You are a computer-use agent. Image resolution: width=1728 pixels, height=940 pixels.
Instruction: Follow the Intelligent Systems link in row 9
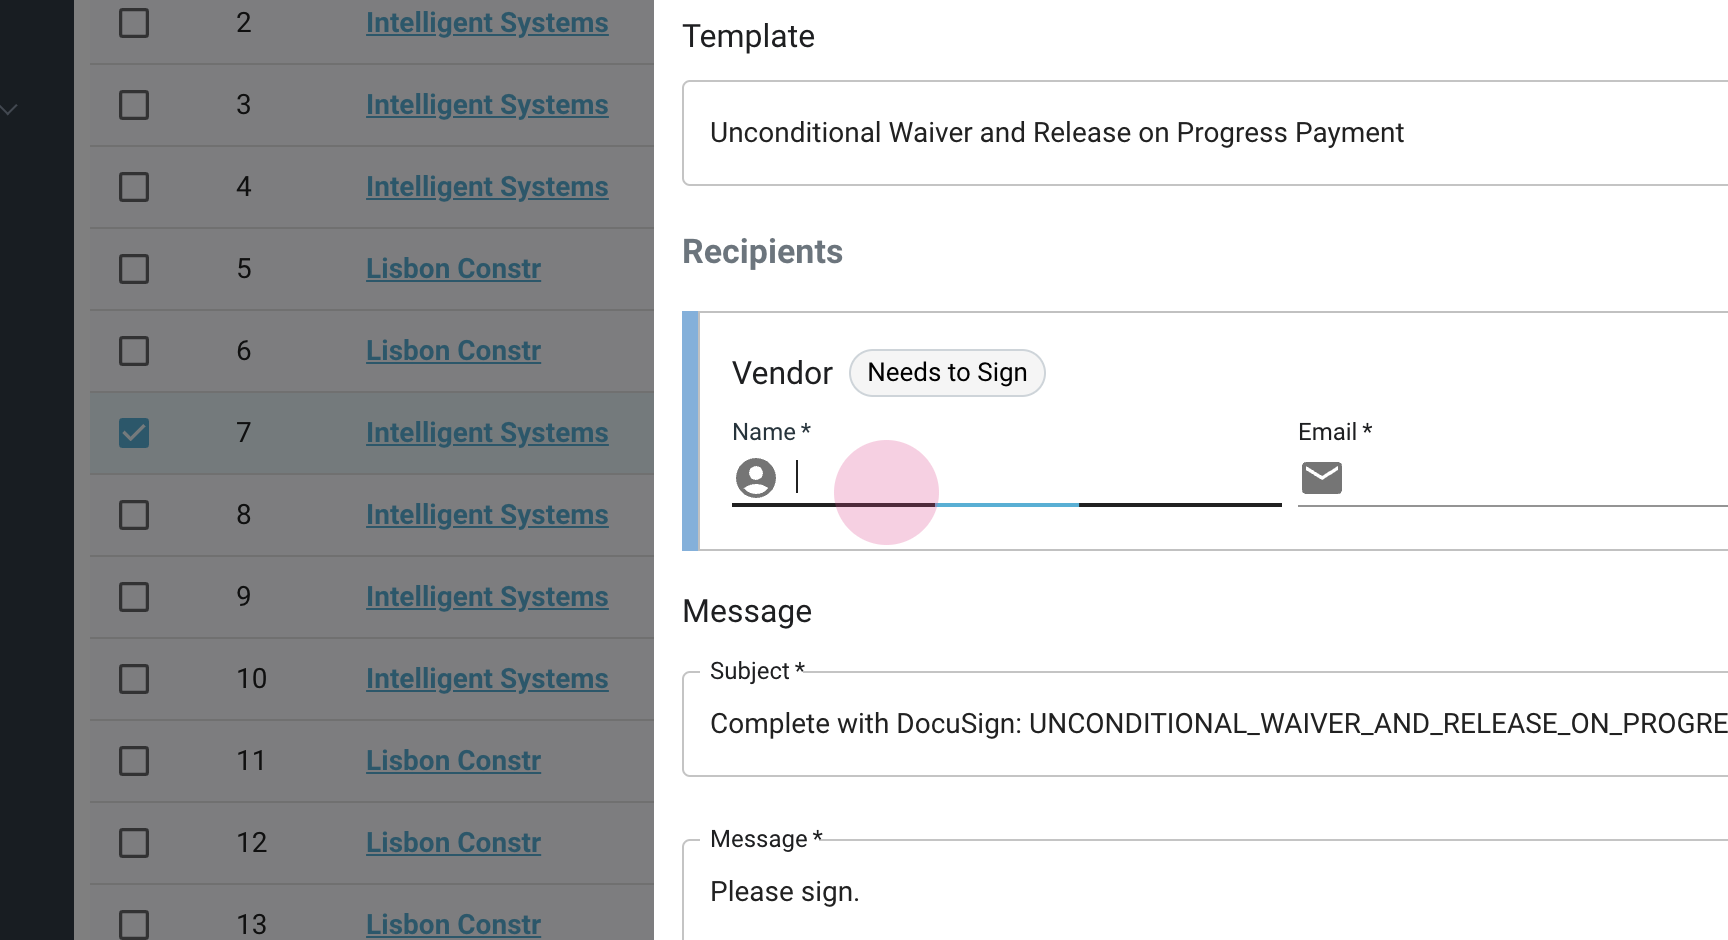click(487, 597)
